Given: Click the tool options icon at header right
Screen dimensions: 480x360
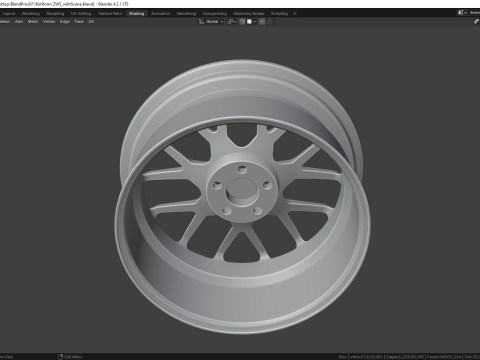Looking at the screenshot, I should tap(476, 22).
